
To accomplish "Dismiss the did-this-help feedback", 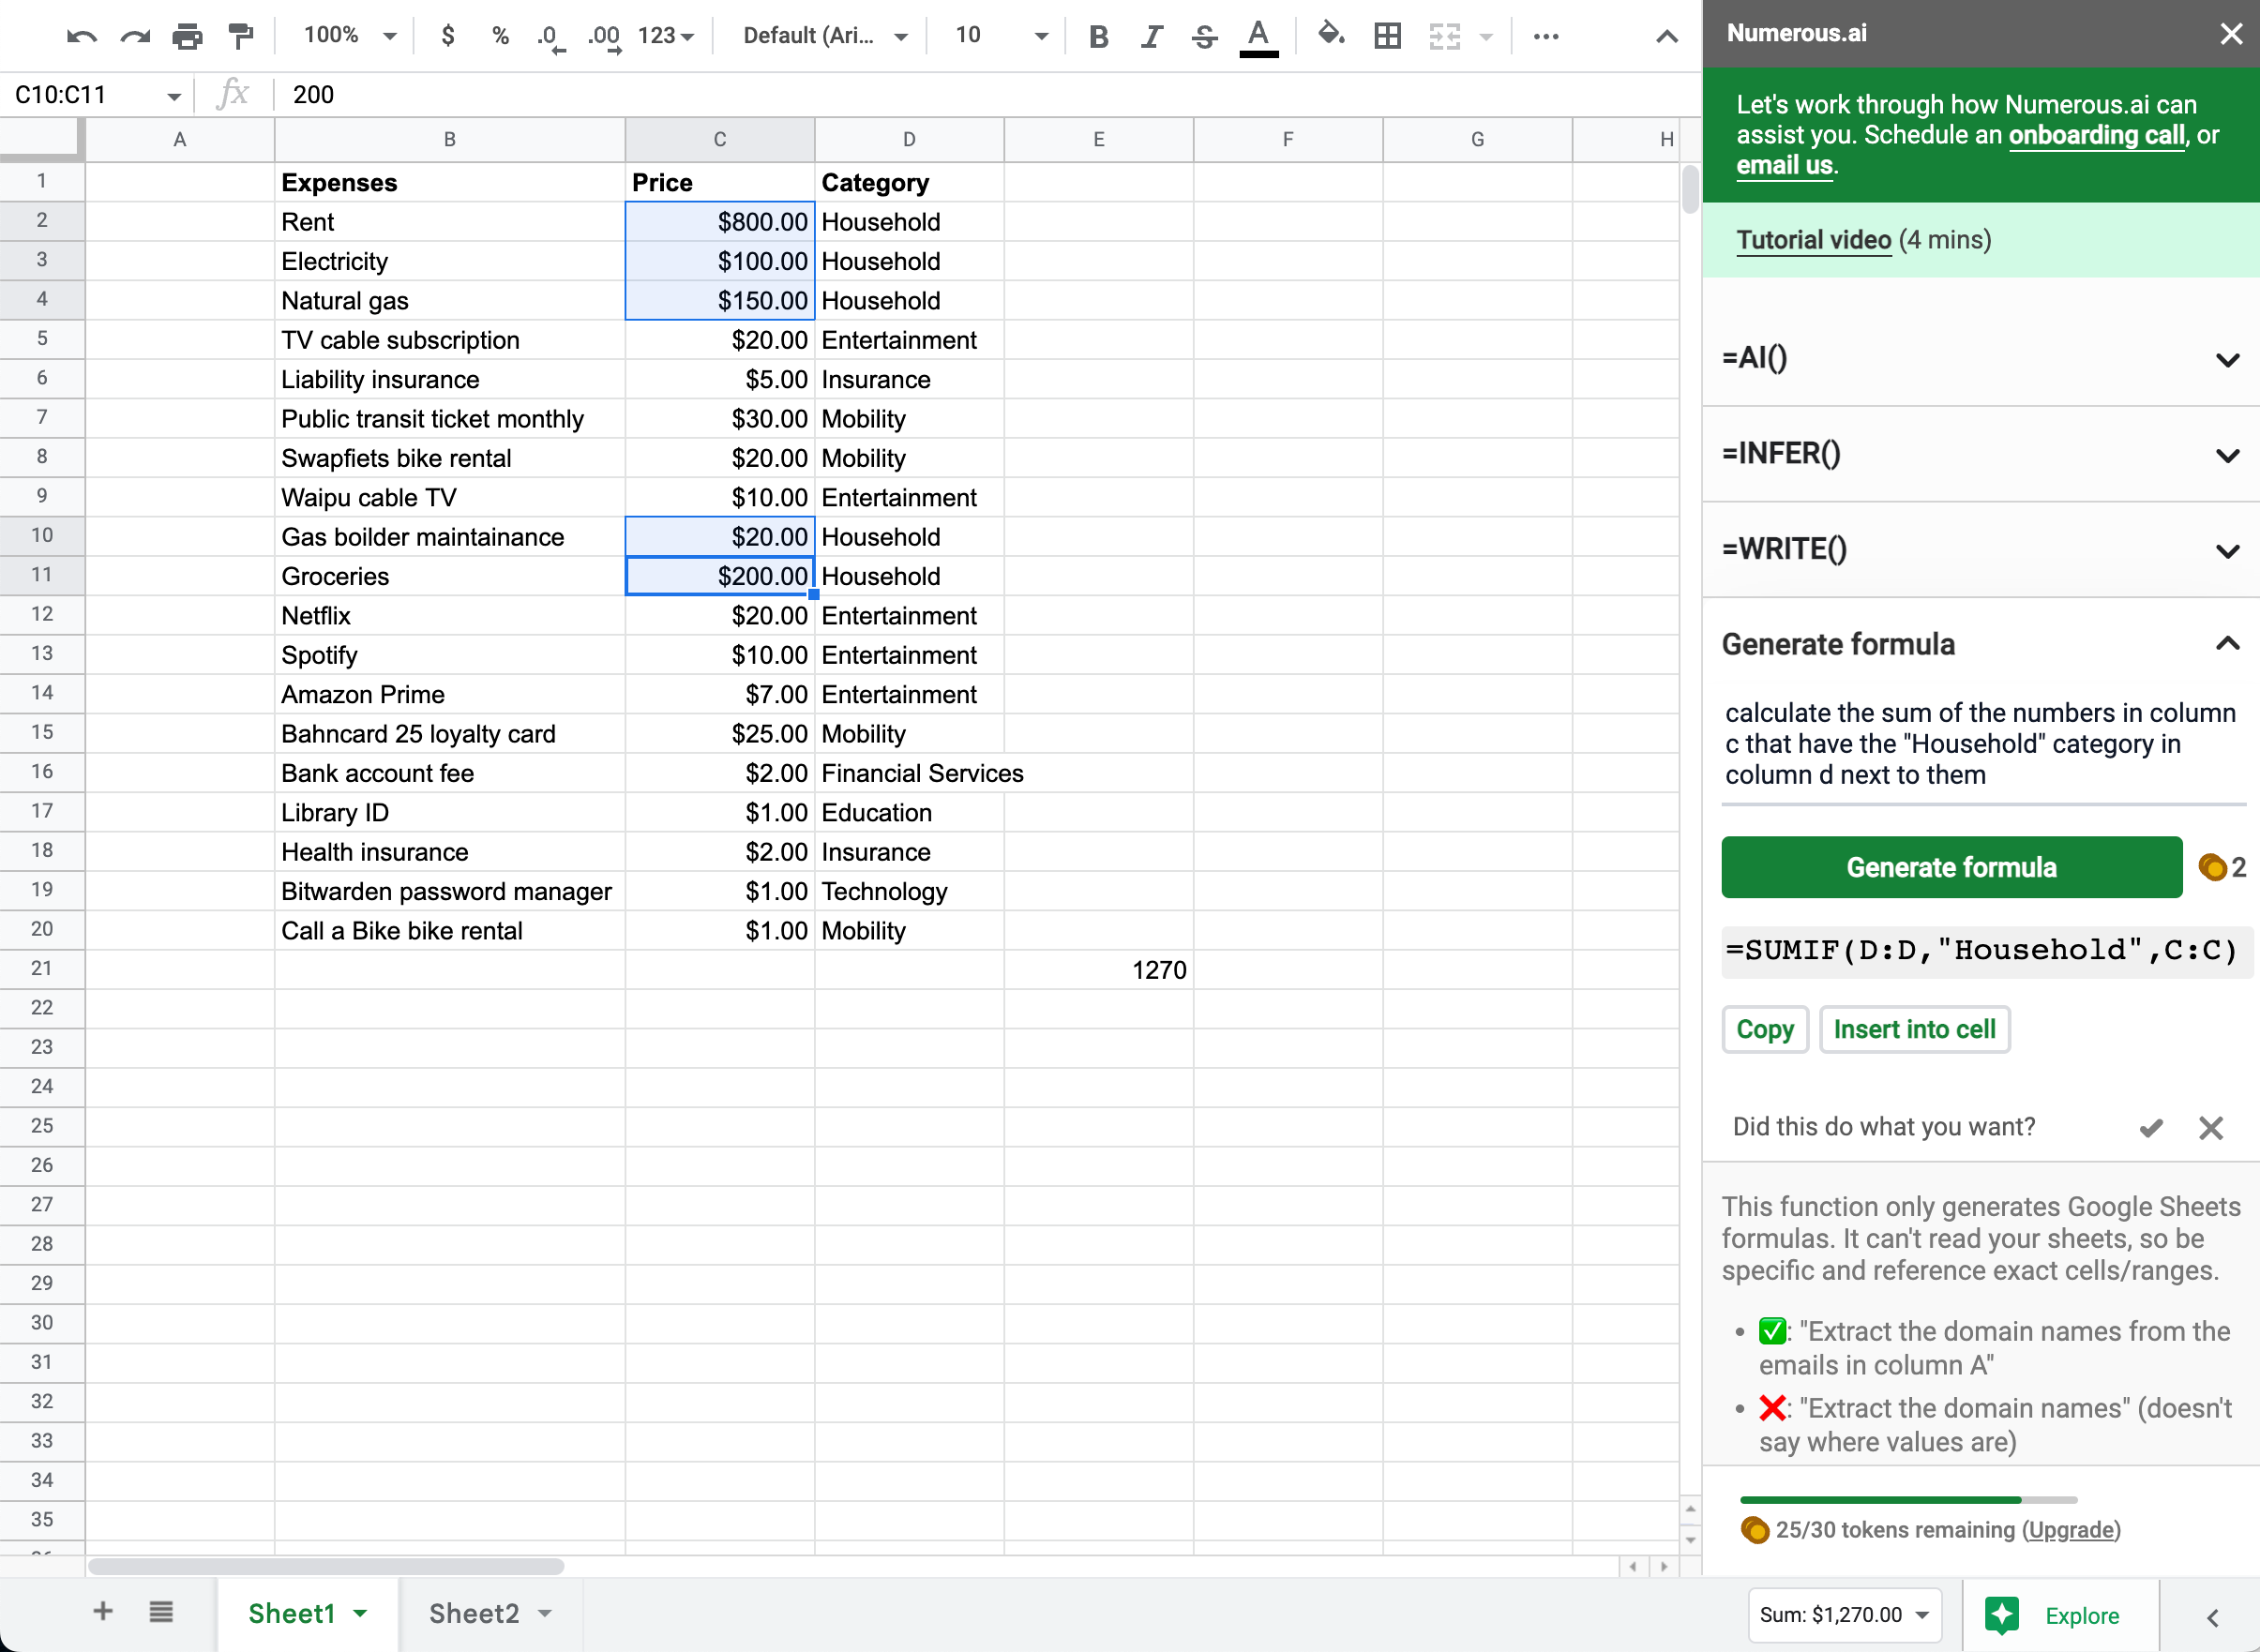I will click(x=2212, y=1126).
